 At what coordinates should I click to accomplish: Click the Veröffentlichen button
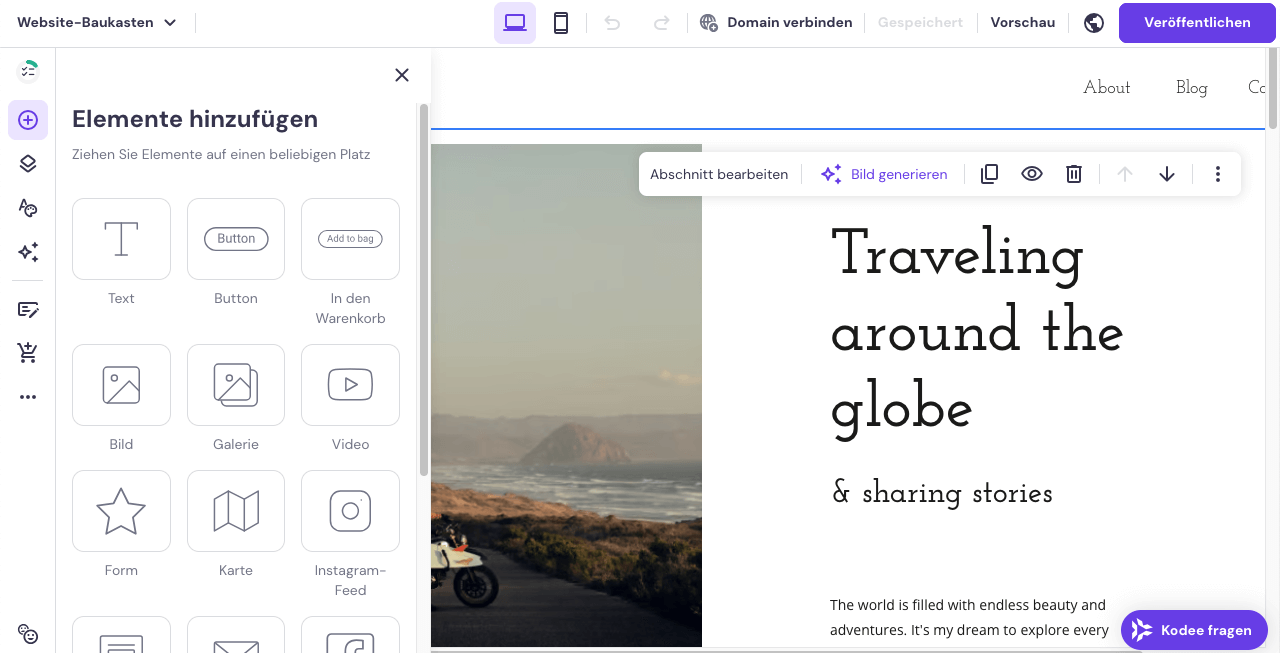(1197, 22)
